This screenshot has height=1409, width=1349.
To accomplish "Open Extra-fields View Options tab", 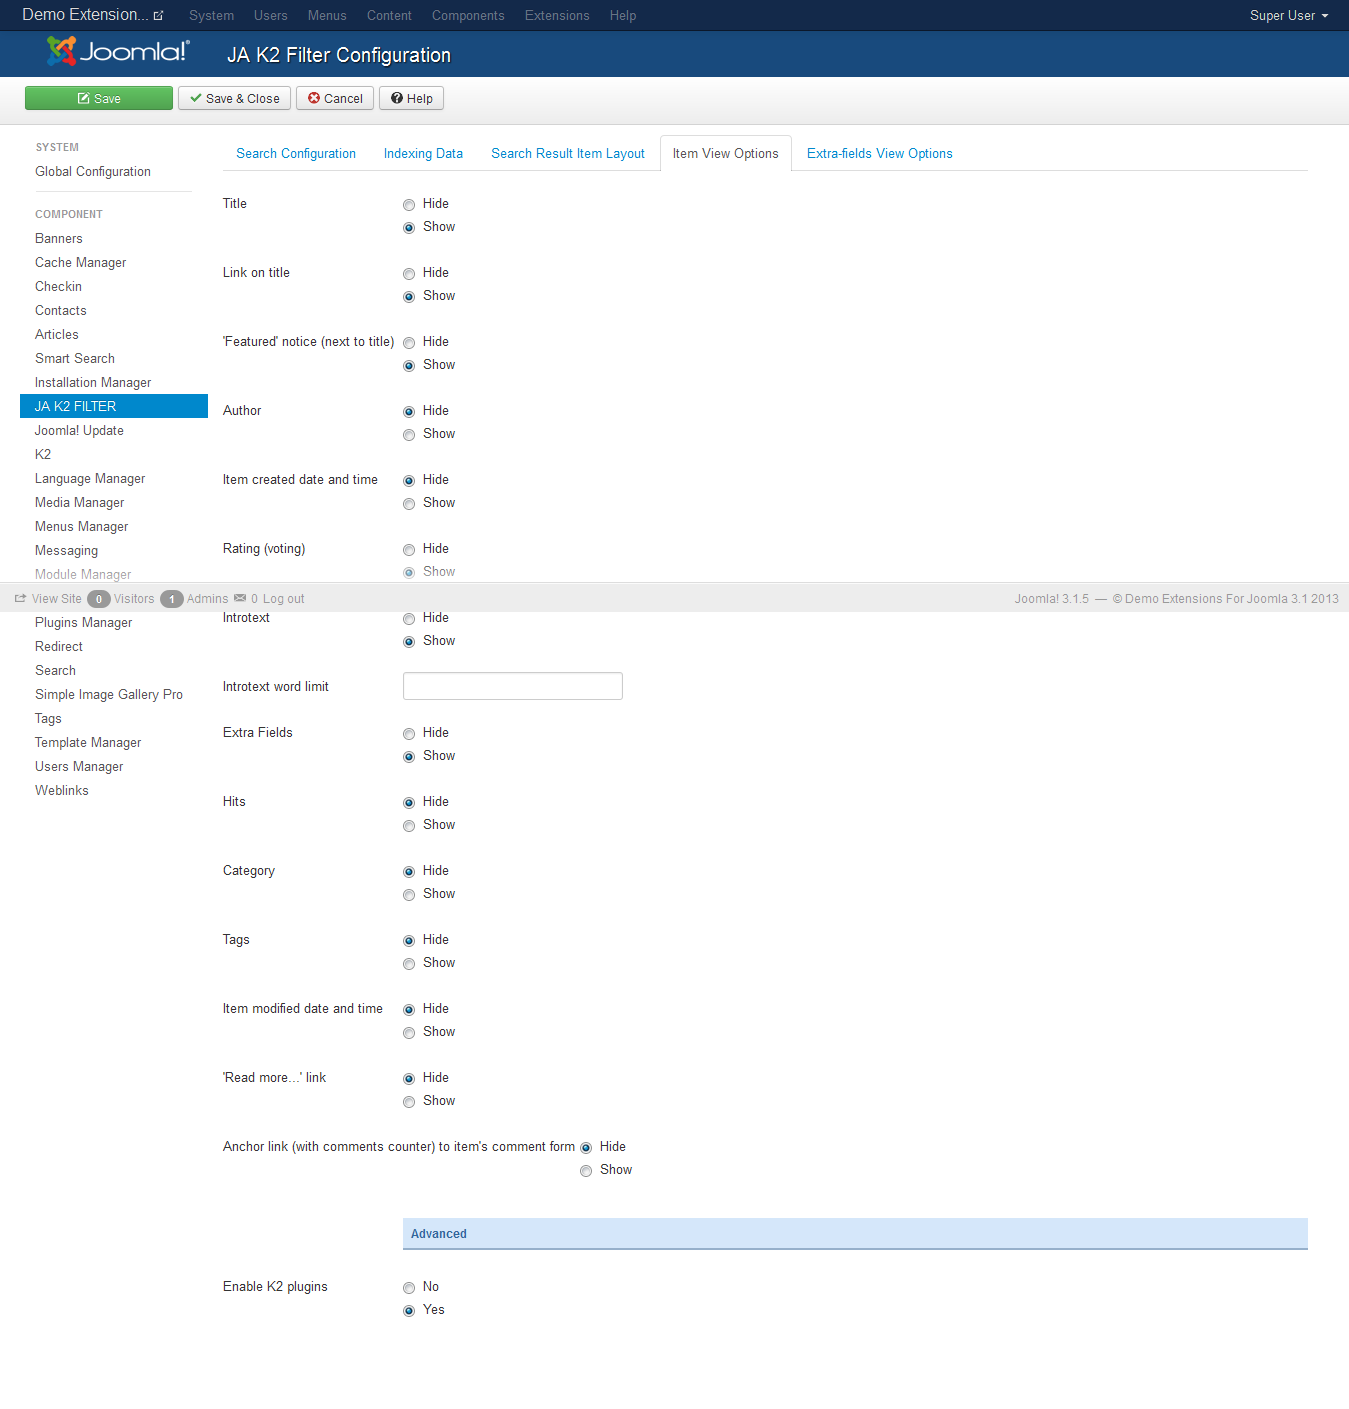I will point(880,153).
